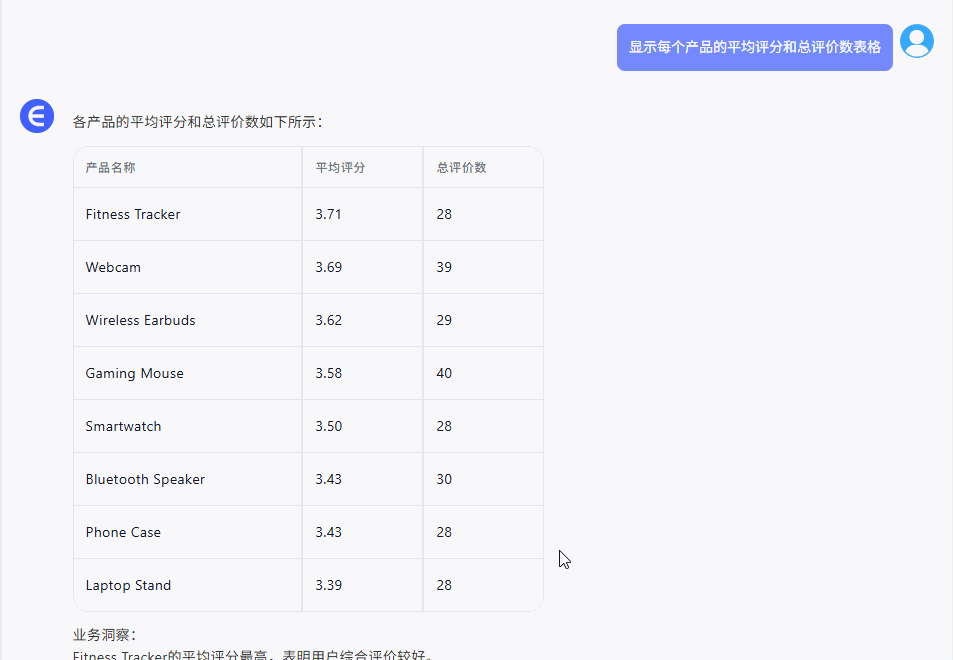Image resolution: width=953 pixels, height=660 pixels.
Task: Click the 业务洞察 heading below the table
Action: [x=105, y=635]
